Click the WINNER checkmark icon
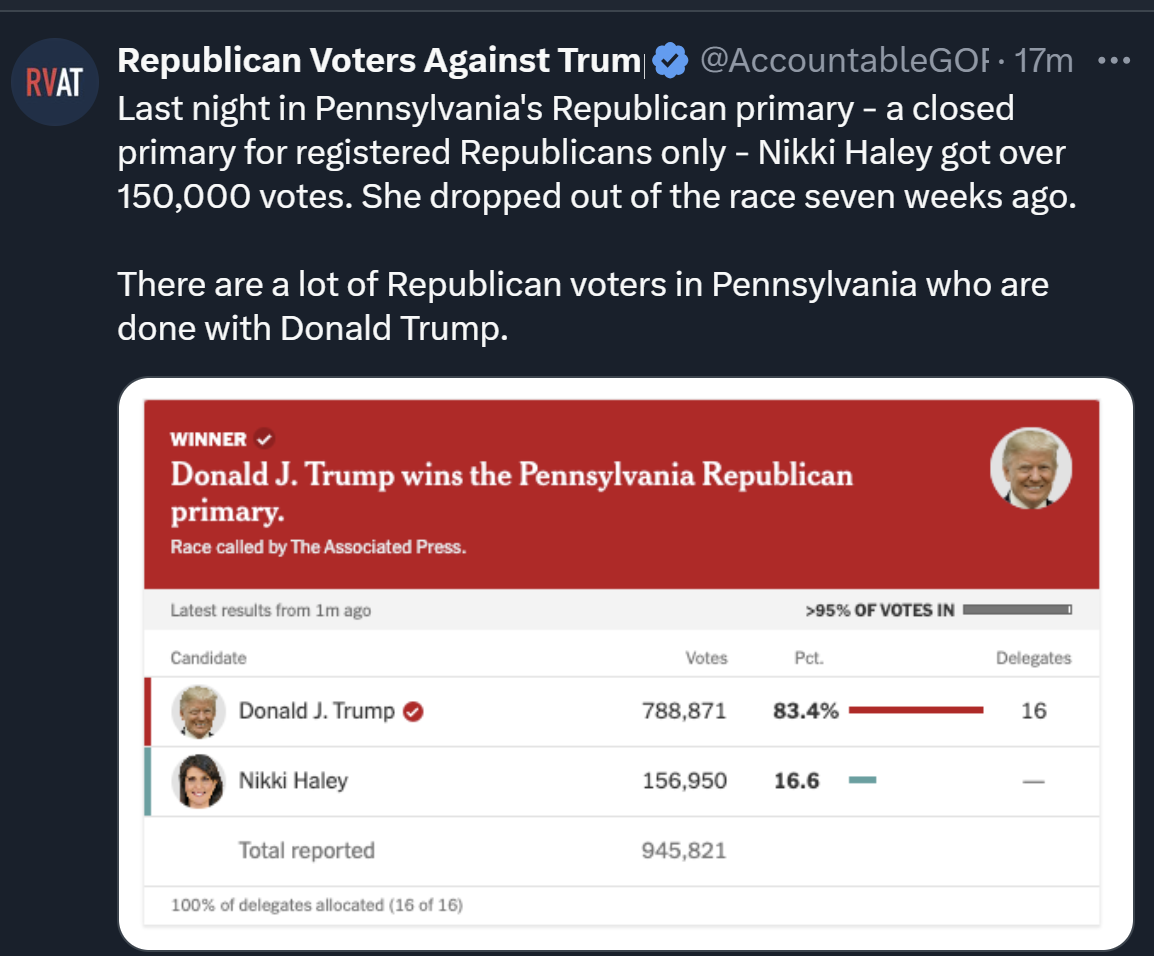 point(264,439)
